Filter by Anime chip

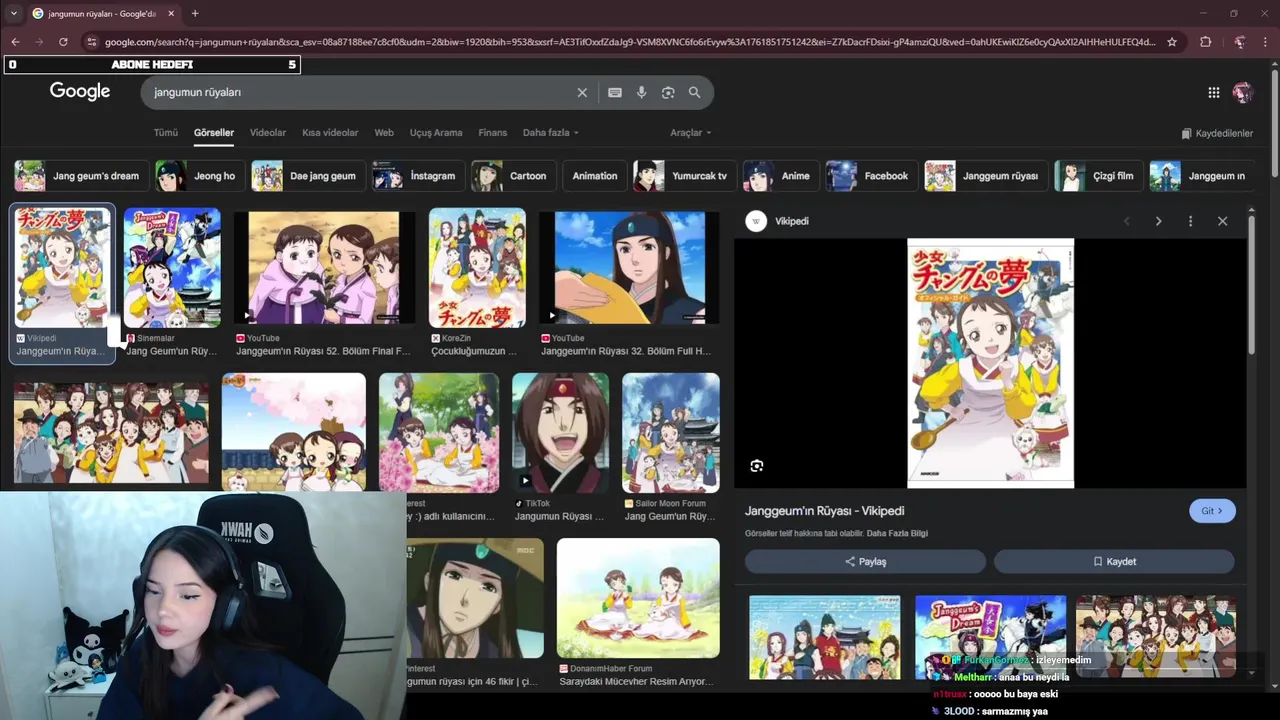pos(781,176)
